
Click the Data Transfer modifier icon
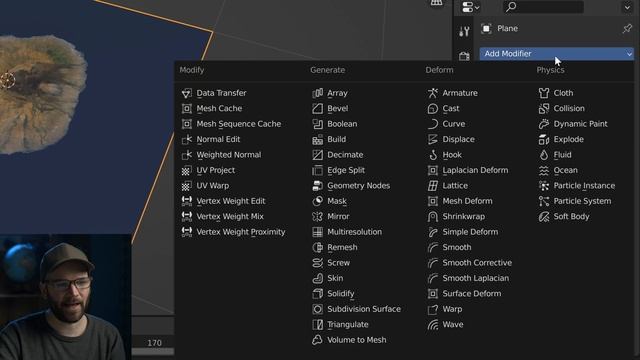pos(187,93)
